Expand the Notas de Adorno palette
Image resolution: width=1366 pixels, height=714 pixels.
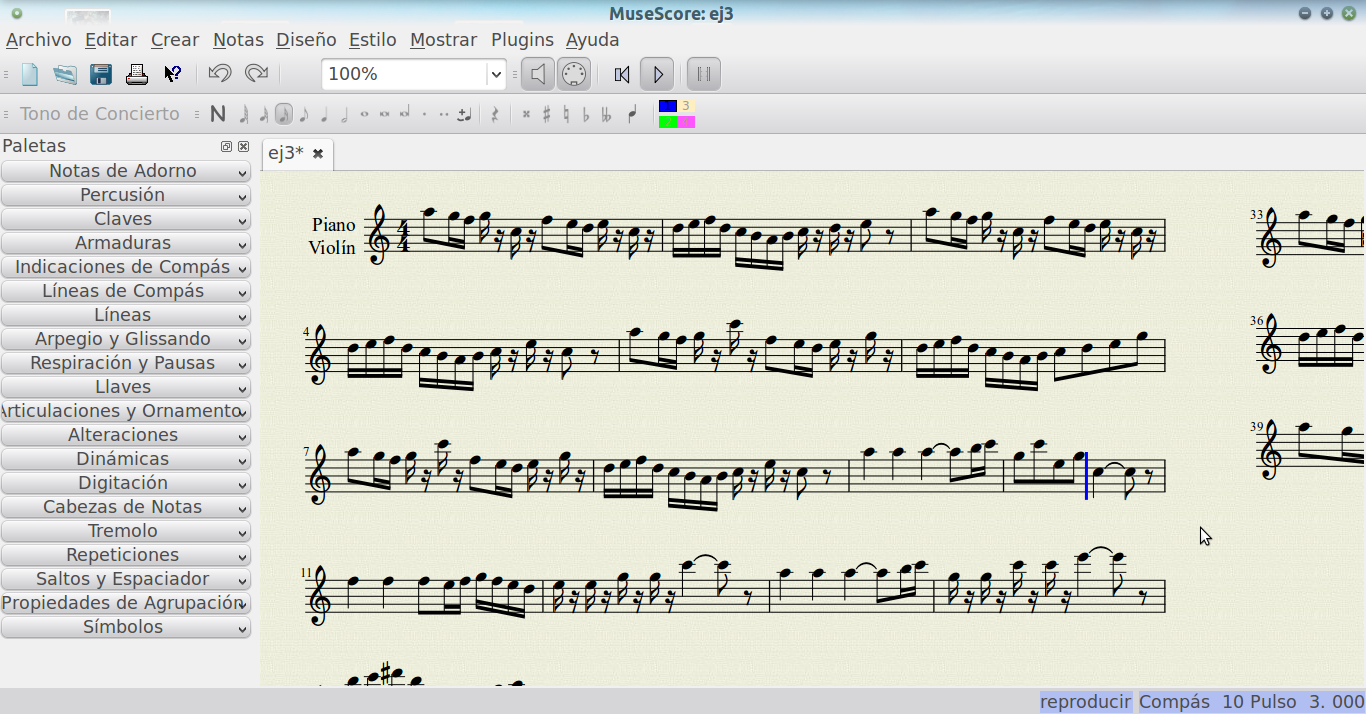pyautogui.click(x=125, y=171)
